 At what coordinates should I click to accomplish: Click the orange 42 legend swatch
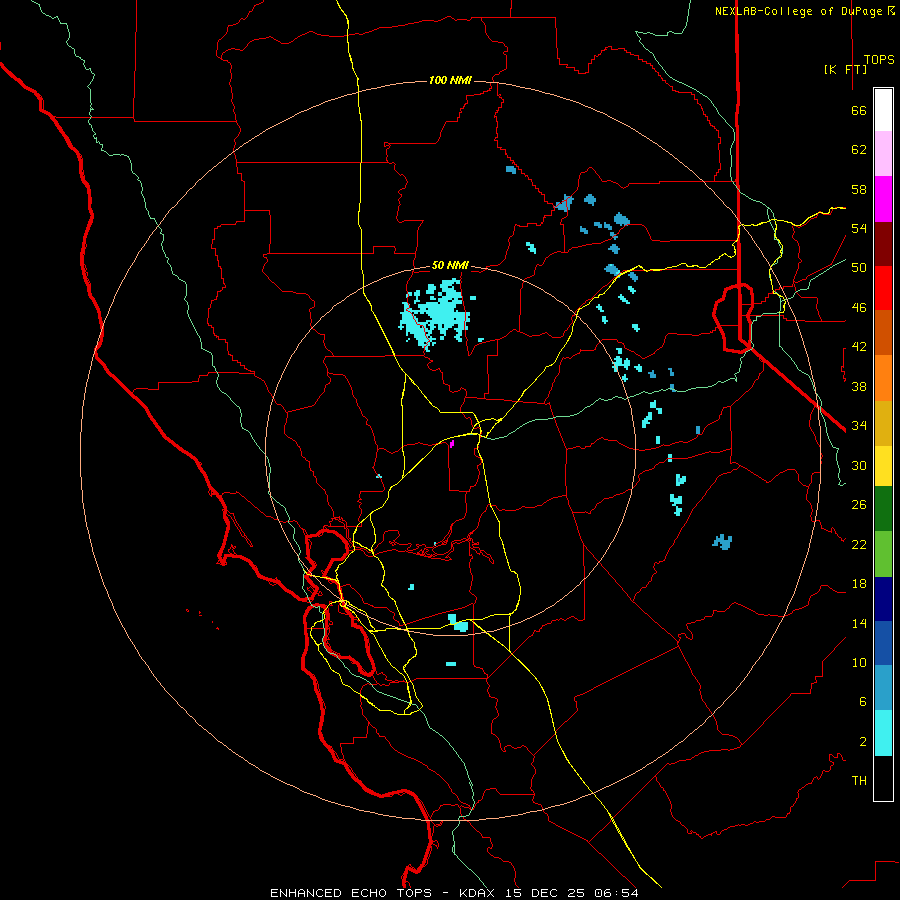click(x=883, y=378)
